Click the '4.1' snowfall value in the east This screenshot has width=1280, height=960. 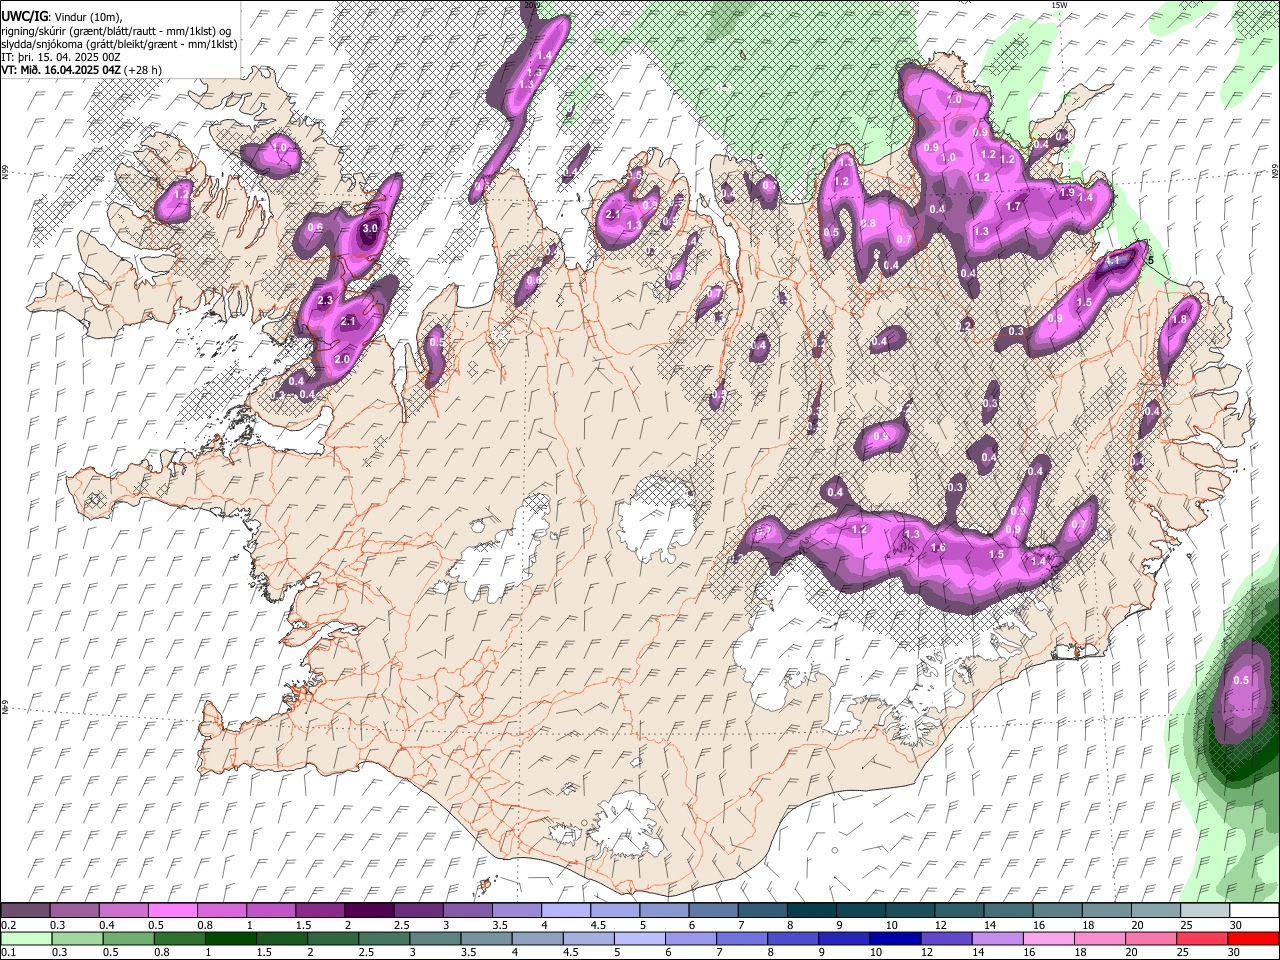pyautogui.click(x=1114, y=261)
